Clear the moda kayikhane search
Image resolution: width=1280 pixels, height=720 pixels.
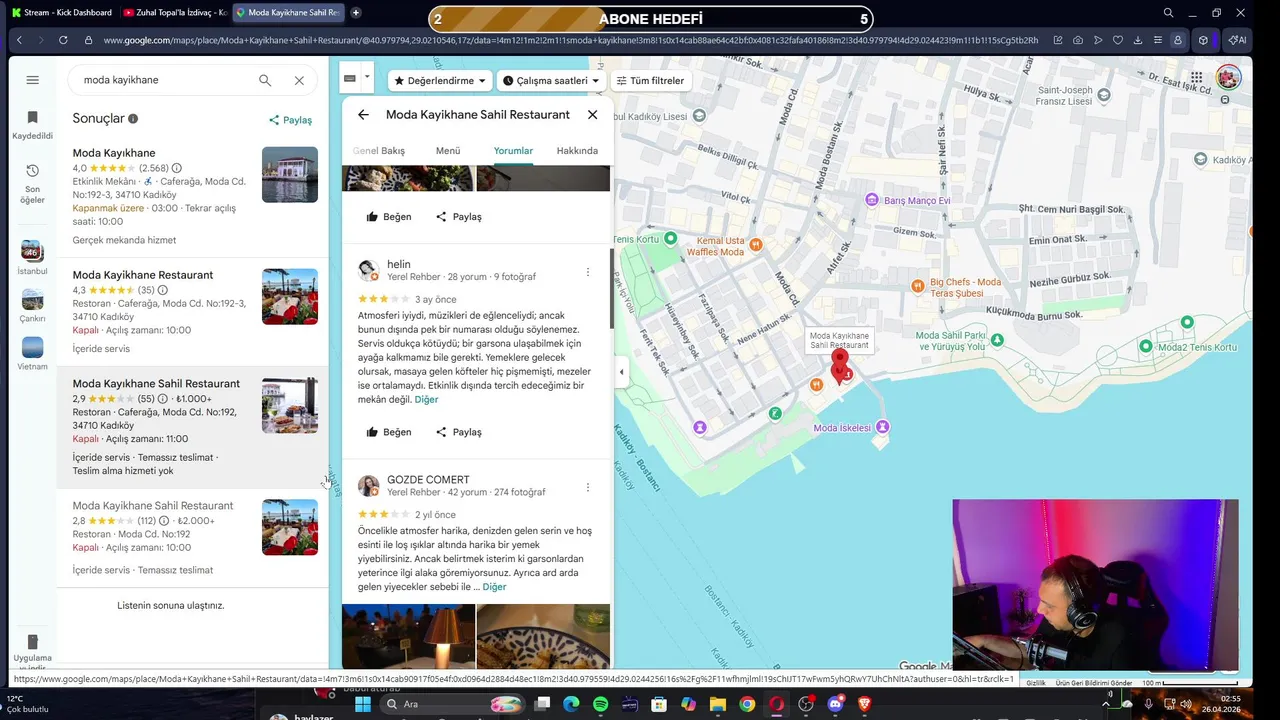[x=299, y=80]
